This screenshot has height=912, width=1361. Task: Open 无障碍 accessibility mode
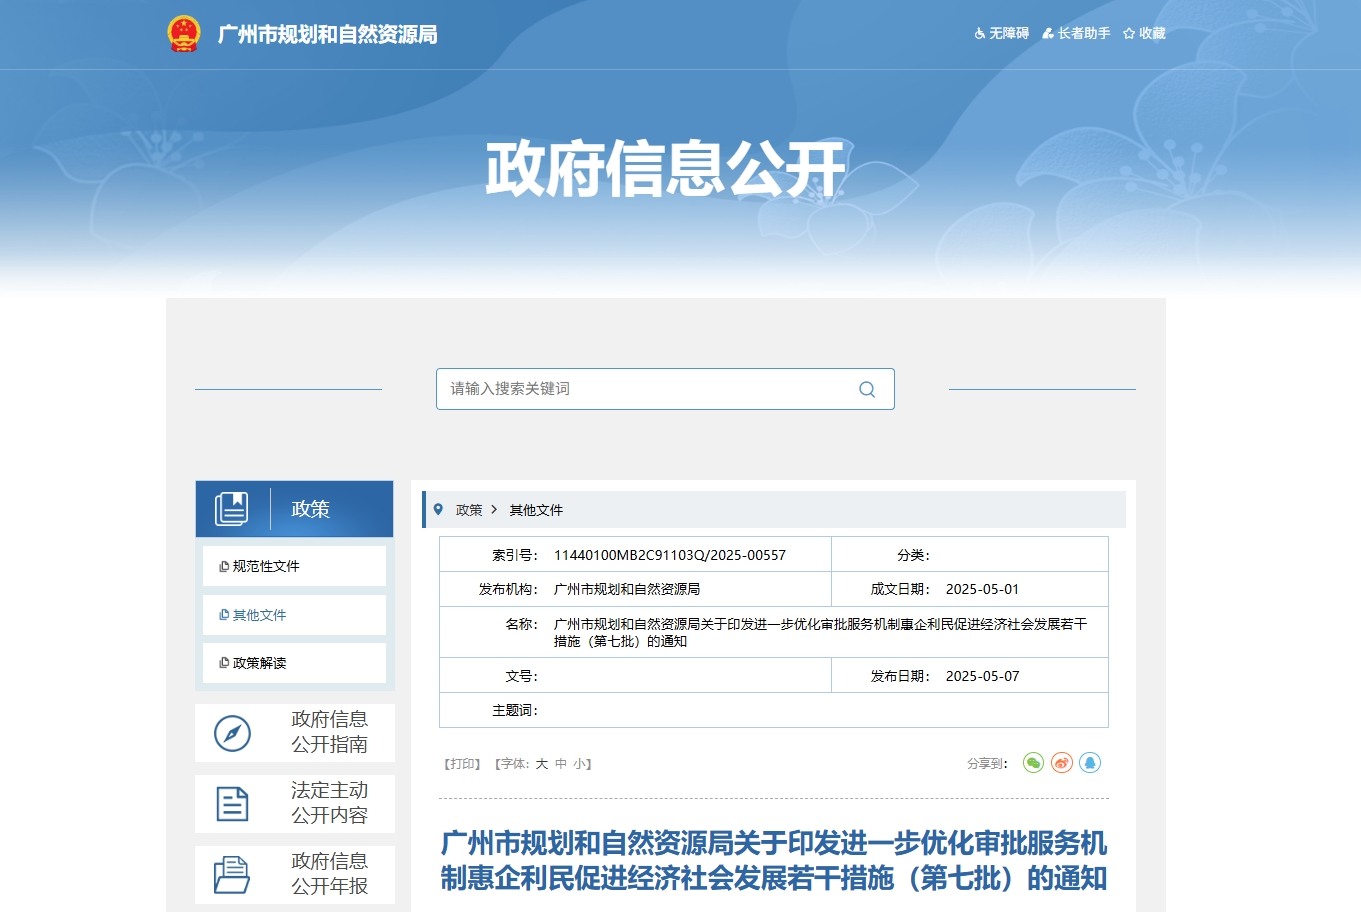coord(1002,34)
